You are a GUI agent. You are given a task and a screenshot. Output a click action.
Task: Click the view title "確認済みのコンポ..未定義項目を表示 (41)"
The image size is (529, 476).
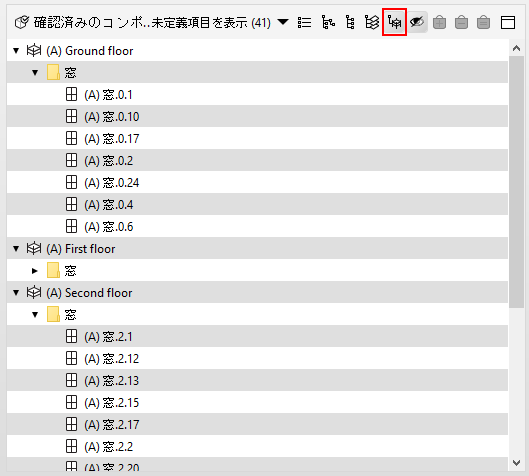click(152, 23)
